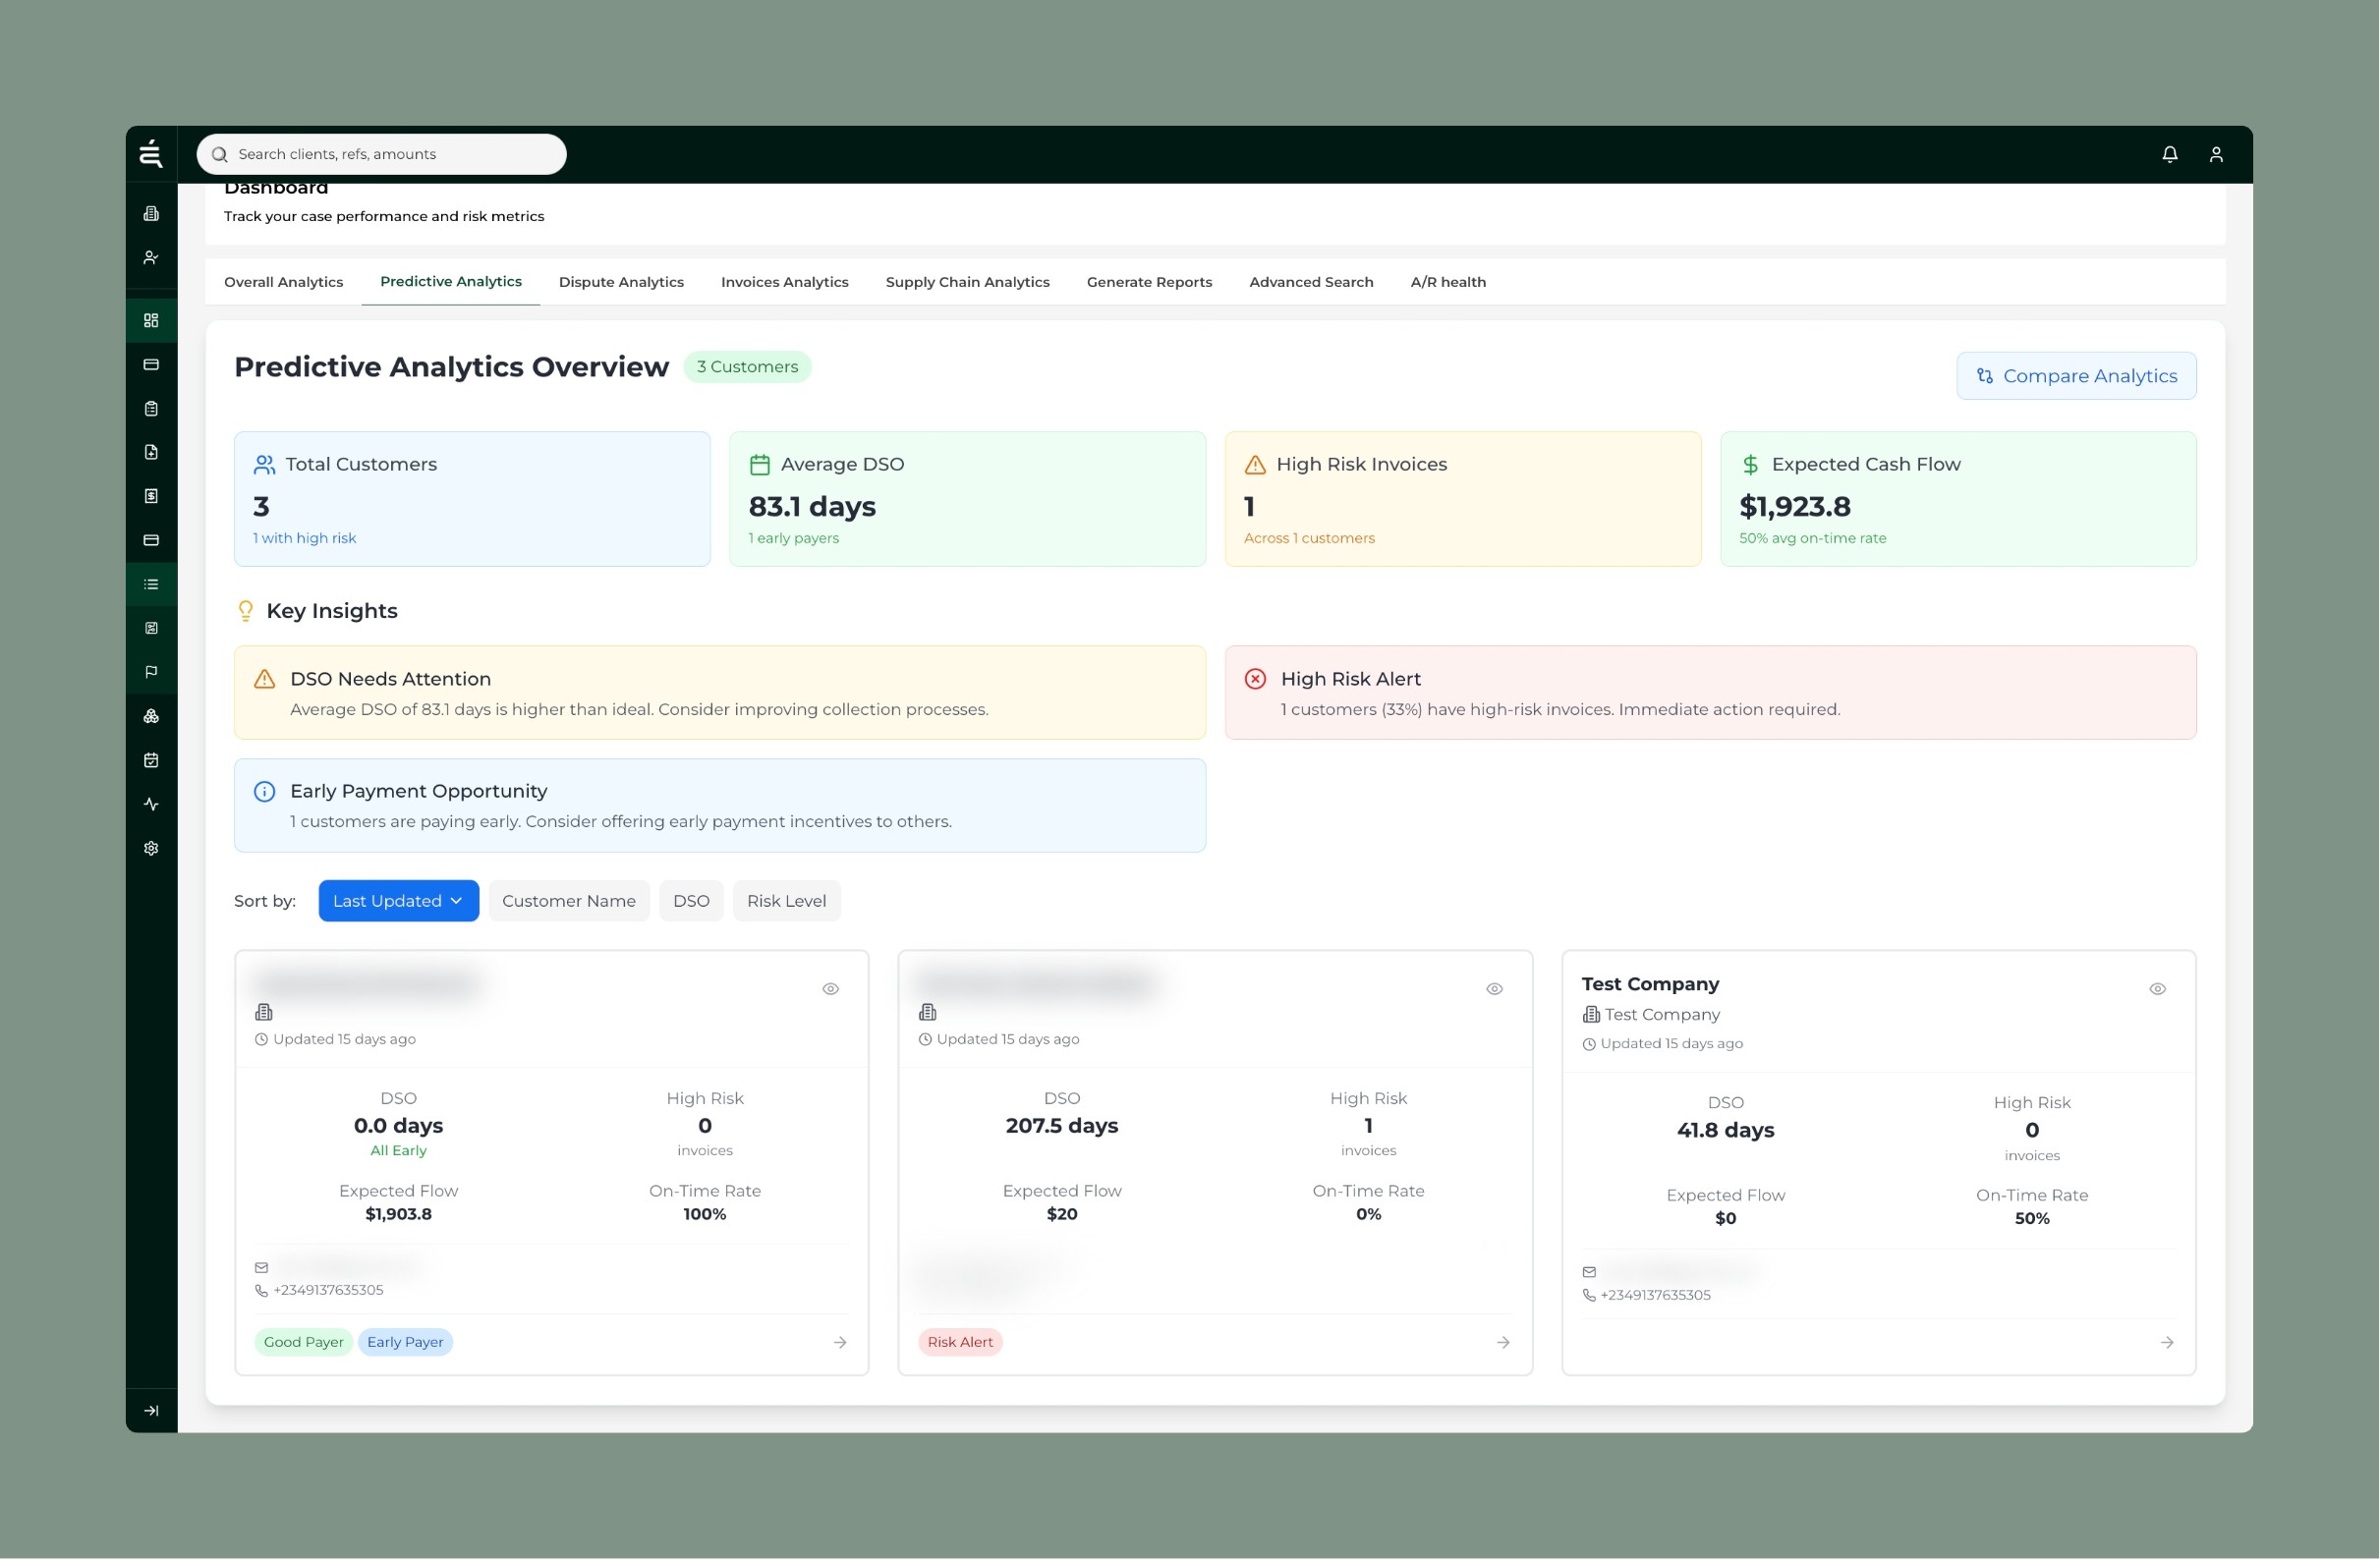Image resolution: width=2380 pixels, height=1560 pixels.
Task: Click the Compare Analytics button
Action: pyautogui.click(x=2076, y=376)
